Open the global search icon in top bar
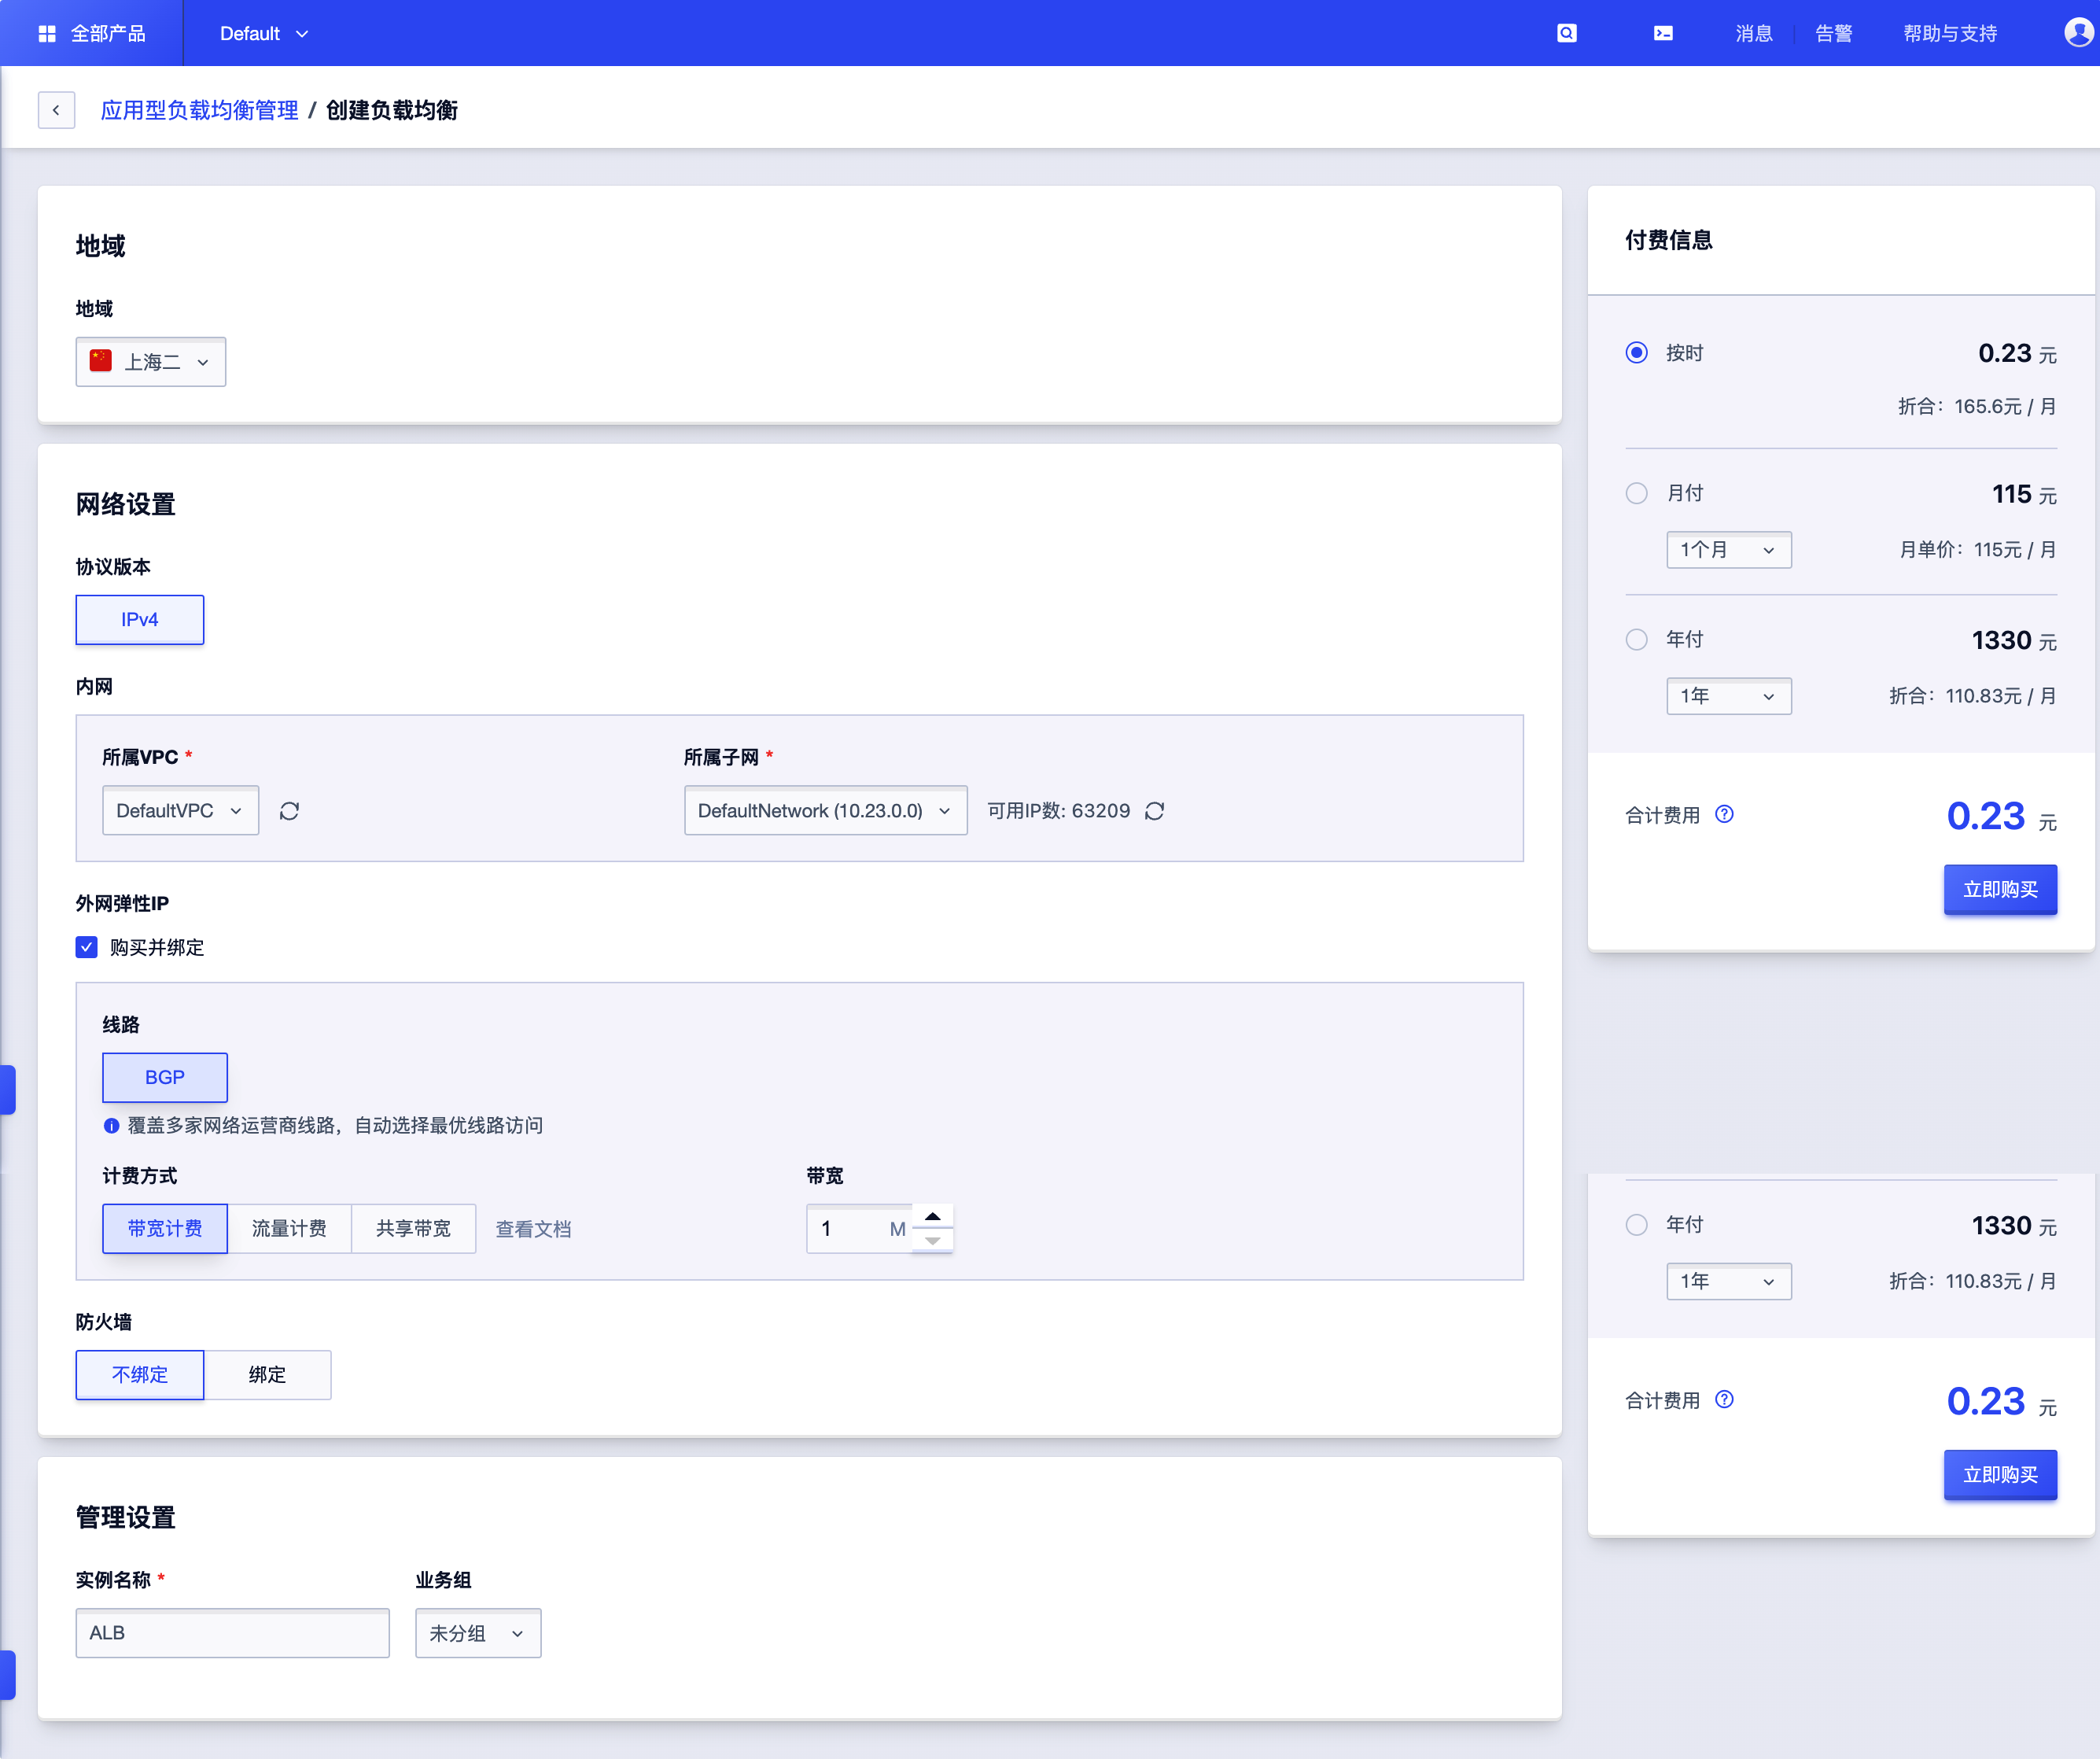Image resolution: width=2100 pixels, height=1759 pixels. 1567,32
